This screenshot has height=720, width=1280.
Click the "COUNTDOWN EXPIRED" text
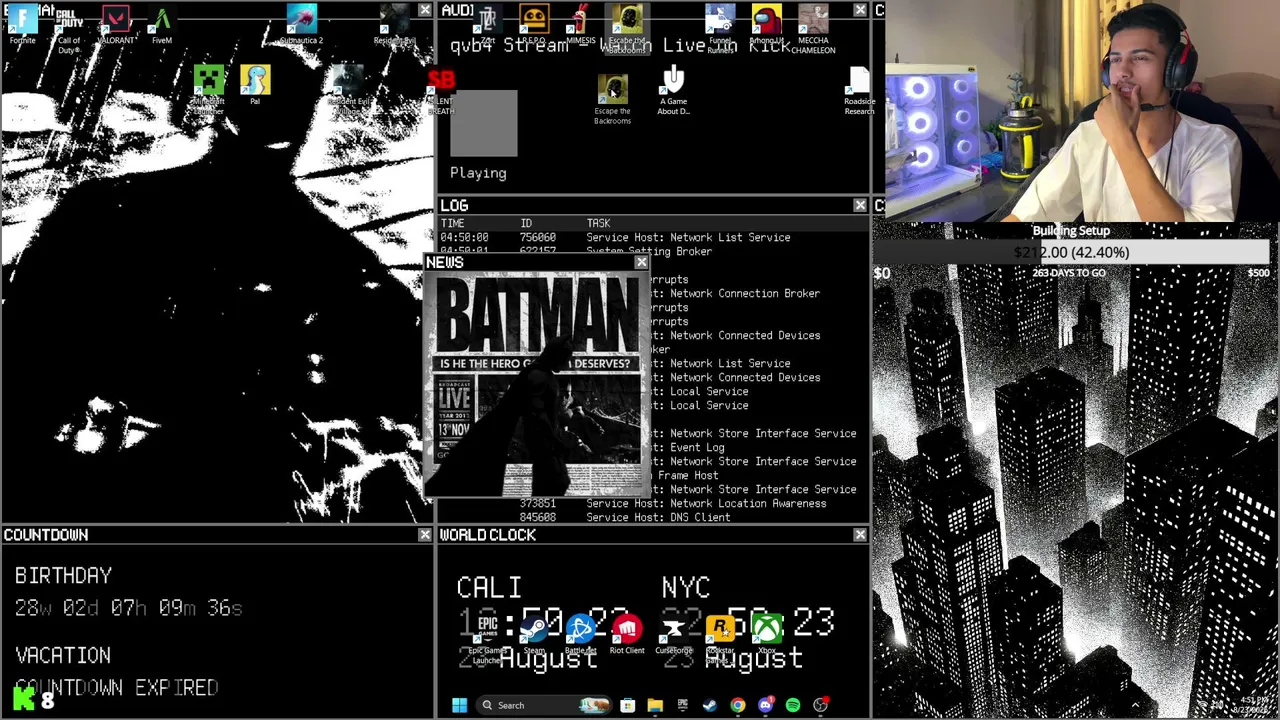117,688
